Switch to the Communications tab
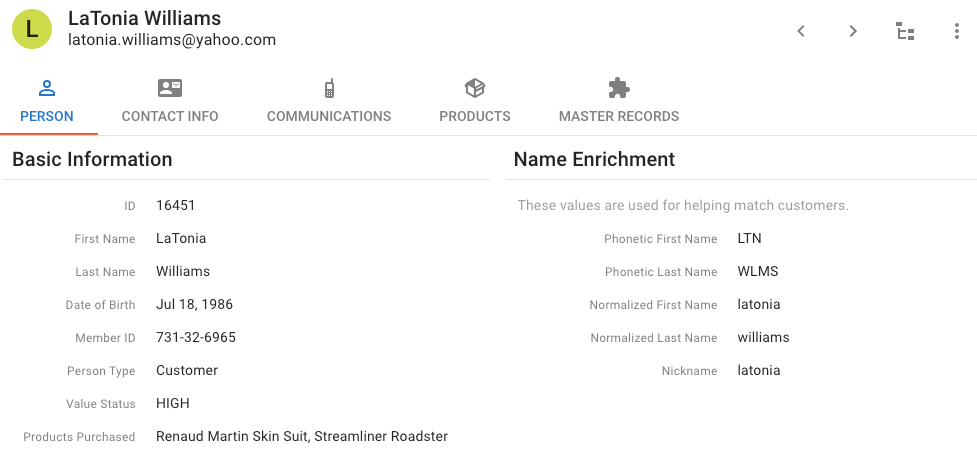This screenshot has width=977, height=454. pos(329,116)
